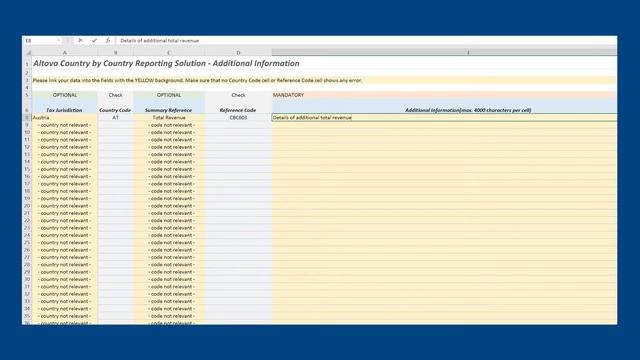Viewport: 640px width, 360px height.
Task: Select column D header
Action: [238, 53]
